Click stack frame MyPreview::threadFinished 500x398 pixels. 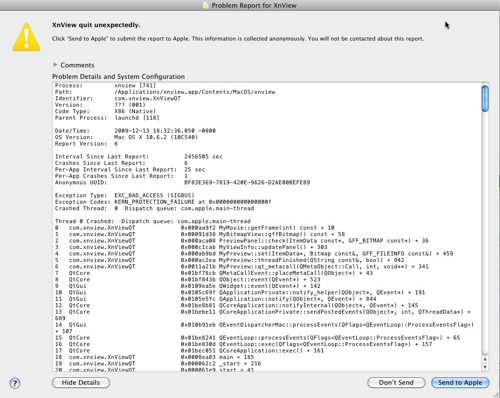tap(230, 260)
